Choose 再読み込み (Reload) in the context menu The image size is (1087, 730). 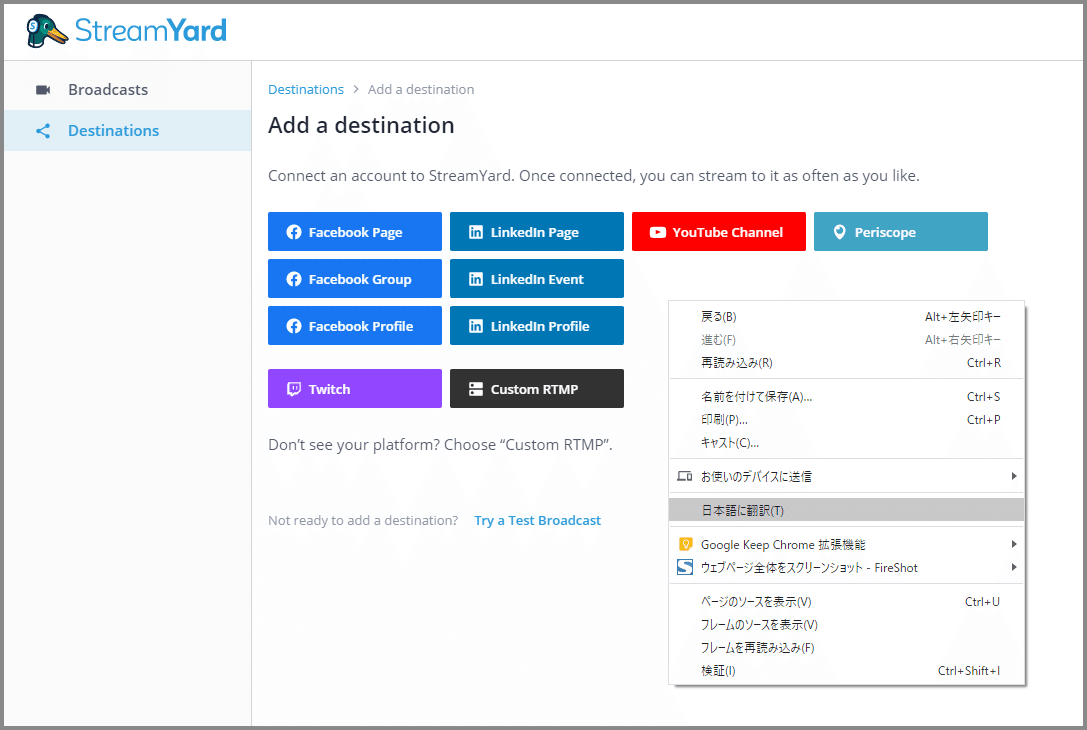736,363
